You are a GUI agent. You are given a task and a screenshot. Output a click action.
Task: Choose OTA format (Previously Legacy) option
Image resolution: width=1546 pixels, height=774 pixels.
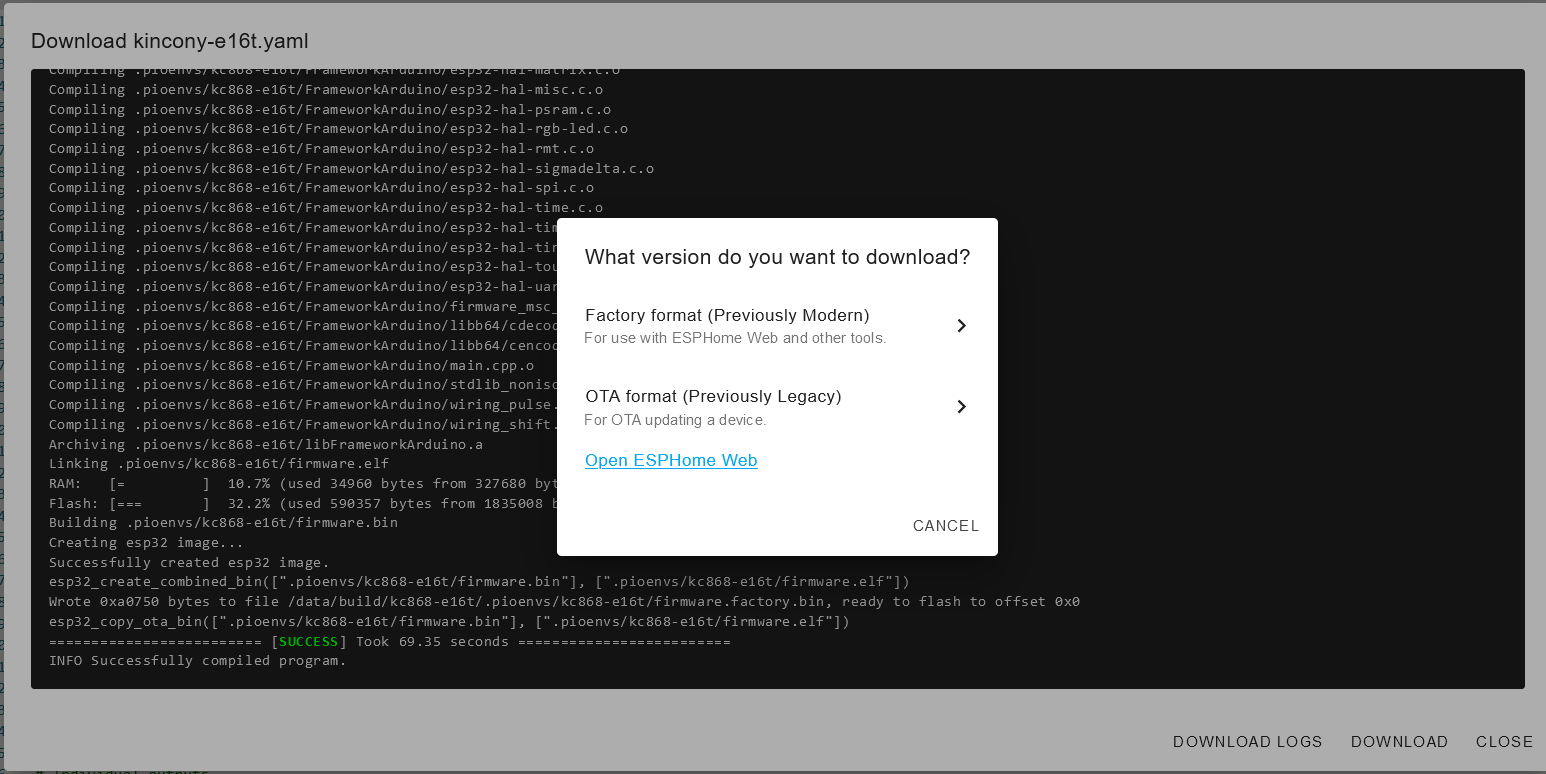tap(777, 407)
